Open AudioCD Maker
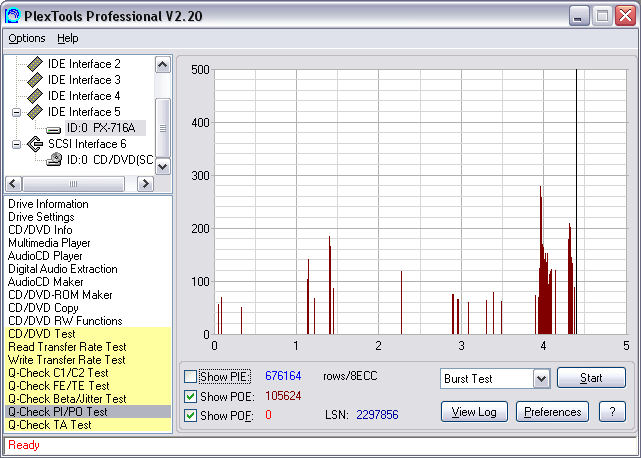This screenshot has width=641, height=458. coord(45,282)
